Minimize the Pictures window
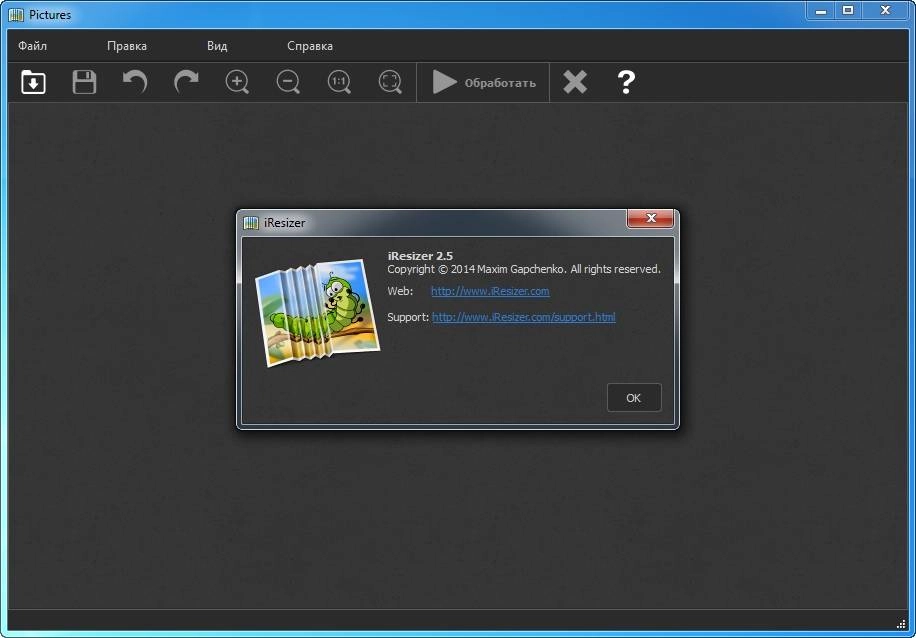The height and width of the screenshot is (638, 916). (822, 11)
